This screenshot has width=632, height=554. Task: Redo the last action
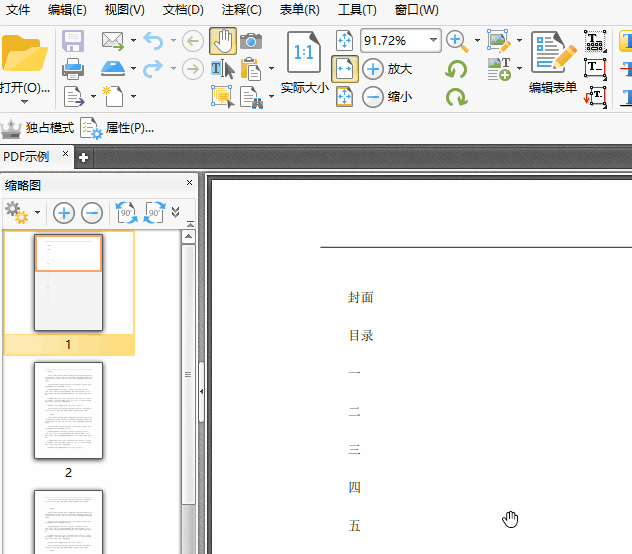(x=154, y=69)
